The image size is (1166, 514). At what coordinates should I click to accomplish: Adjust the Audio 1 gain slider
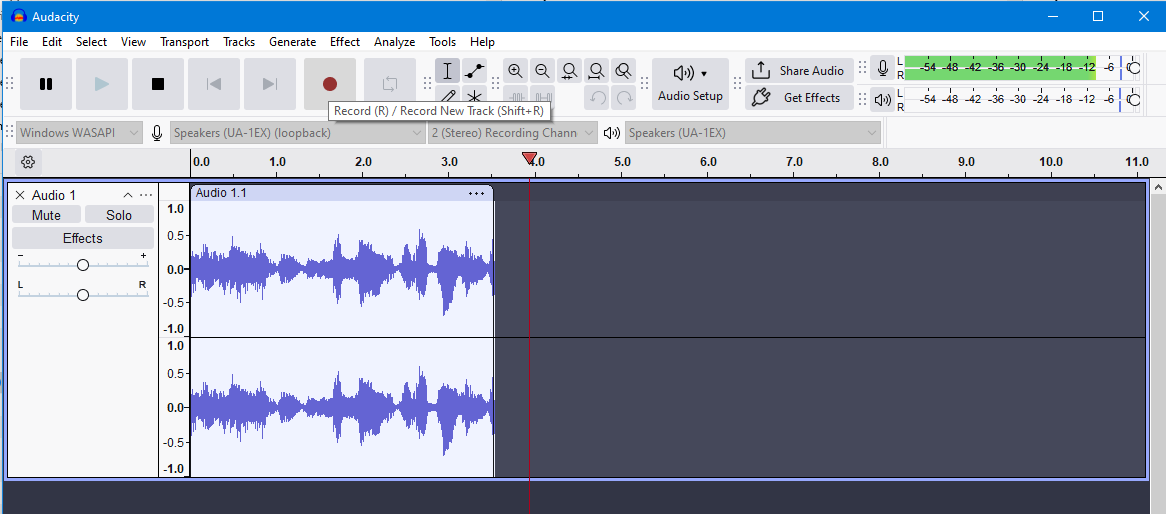83,265
